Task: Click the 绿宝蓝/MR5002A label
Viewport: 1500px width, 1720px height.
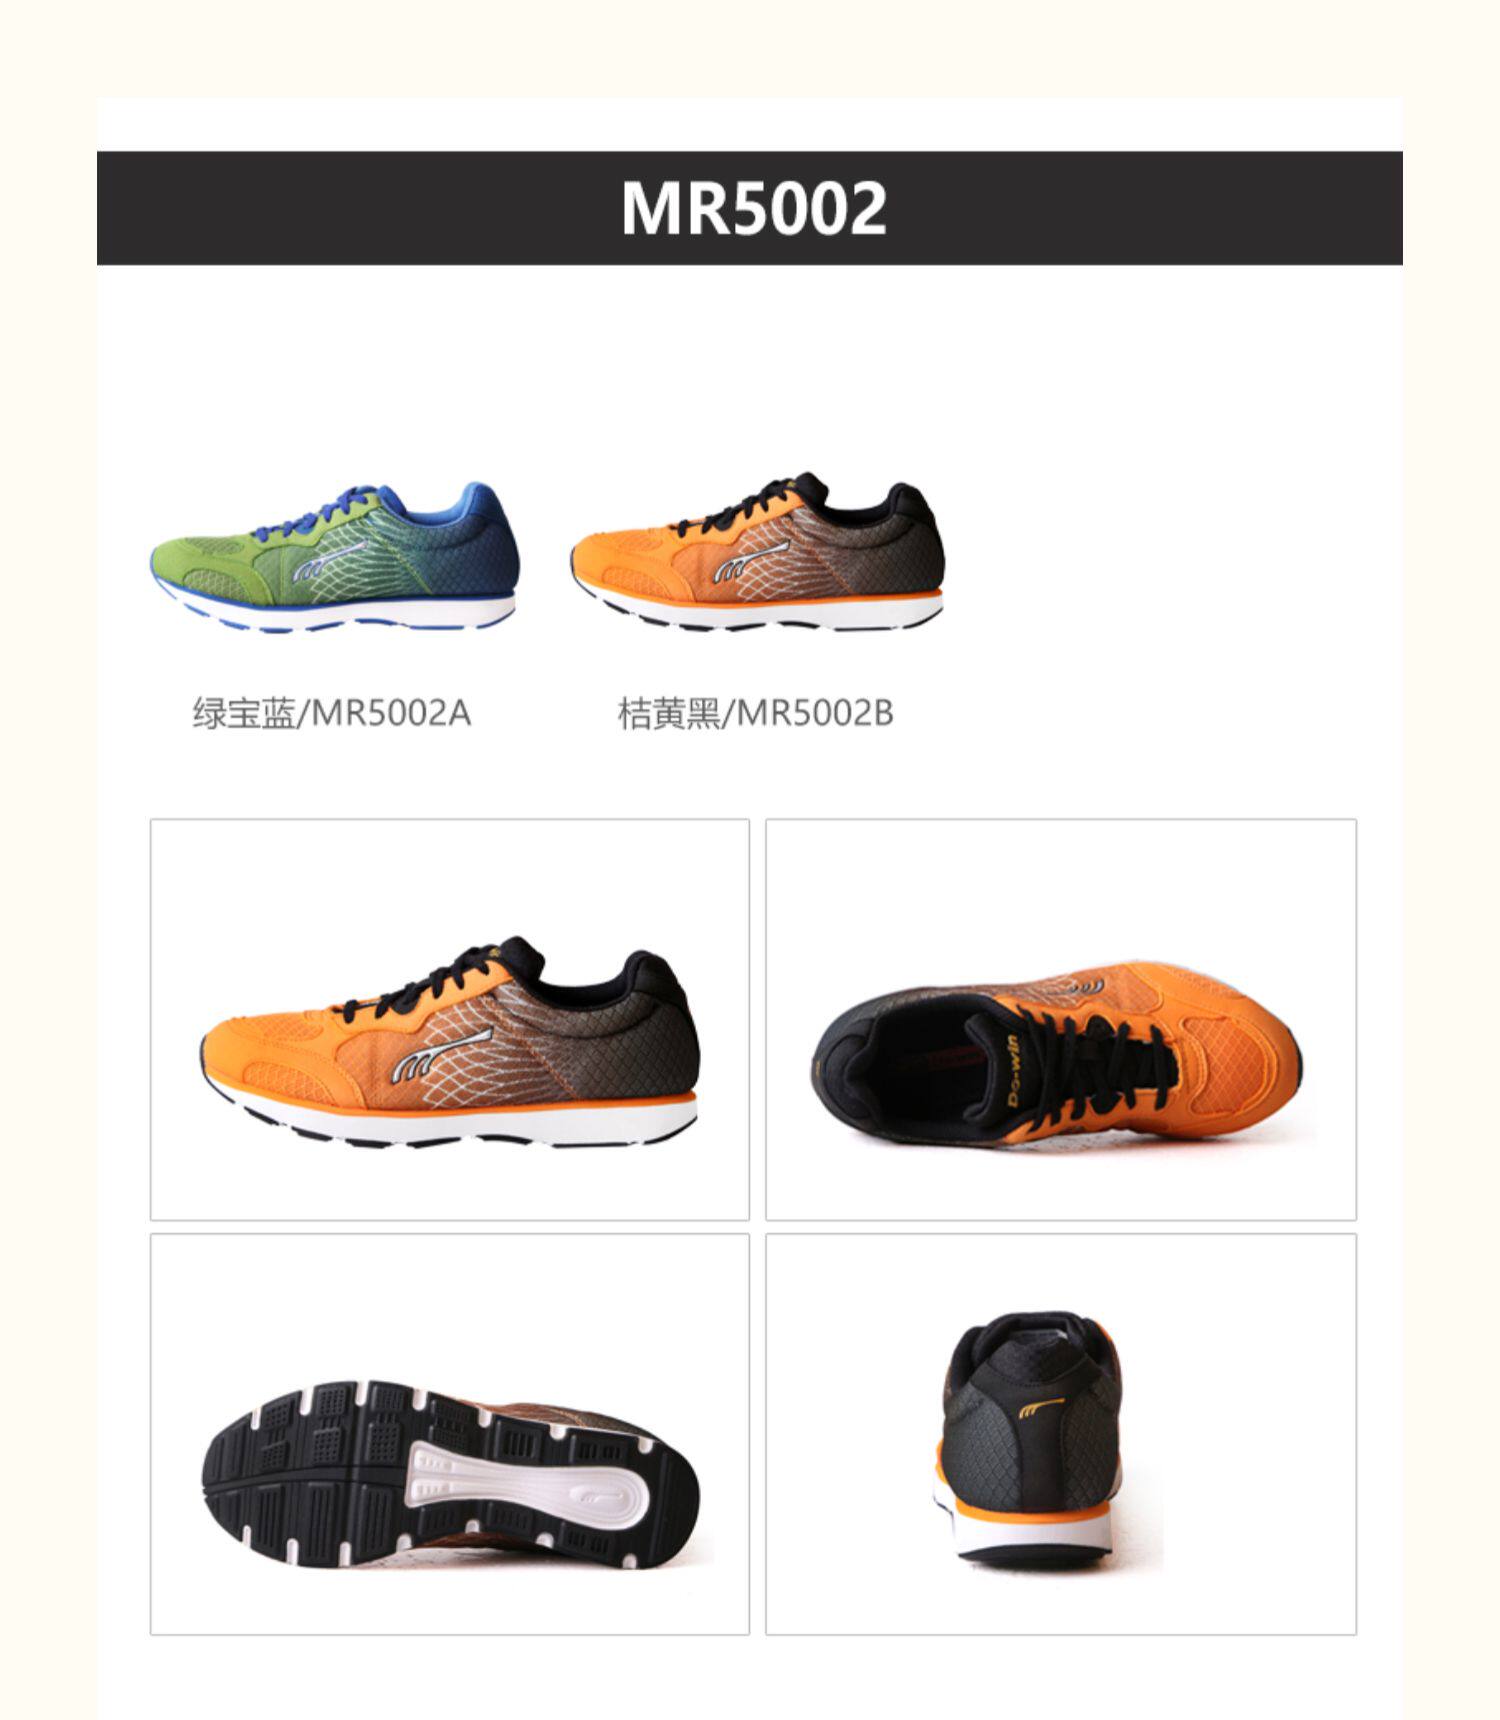Action: (x=331, y=714)
